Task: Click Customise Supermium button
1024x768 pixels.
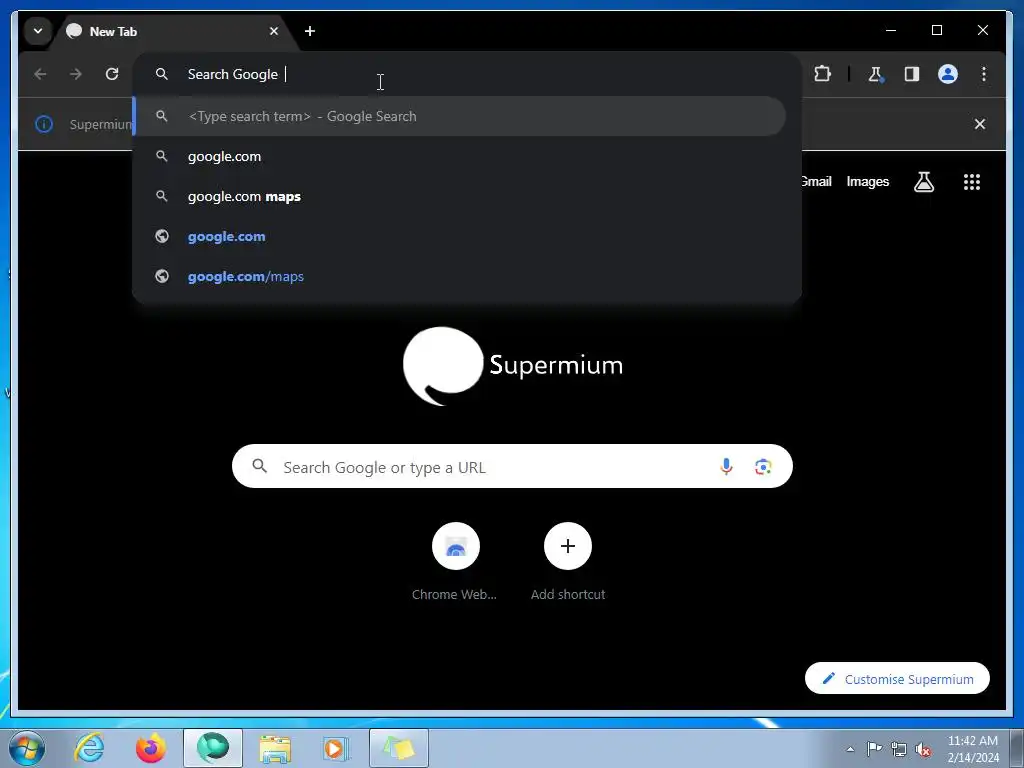Action: [x=897, y=679]
